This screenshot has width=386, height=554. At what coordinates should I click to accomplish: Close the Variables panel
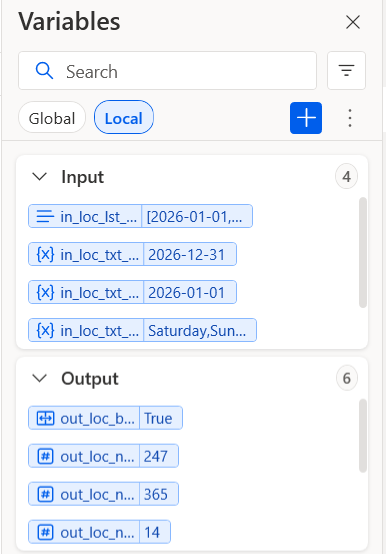click(353, 22)
